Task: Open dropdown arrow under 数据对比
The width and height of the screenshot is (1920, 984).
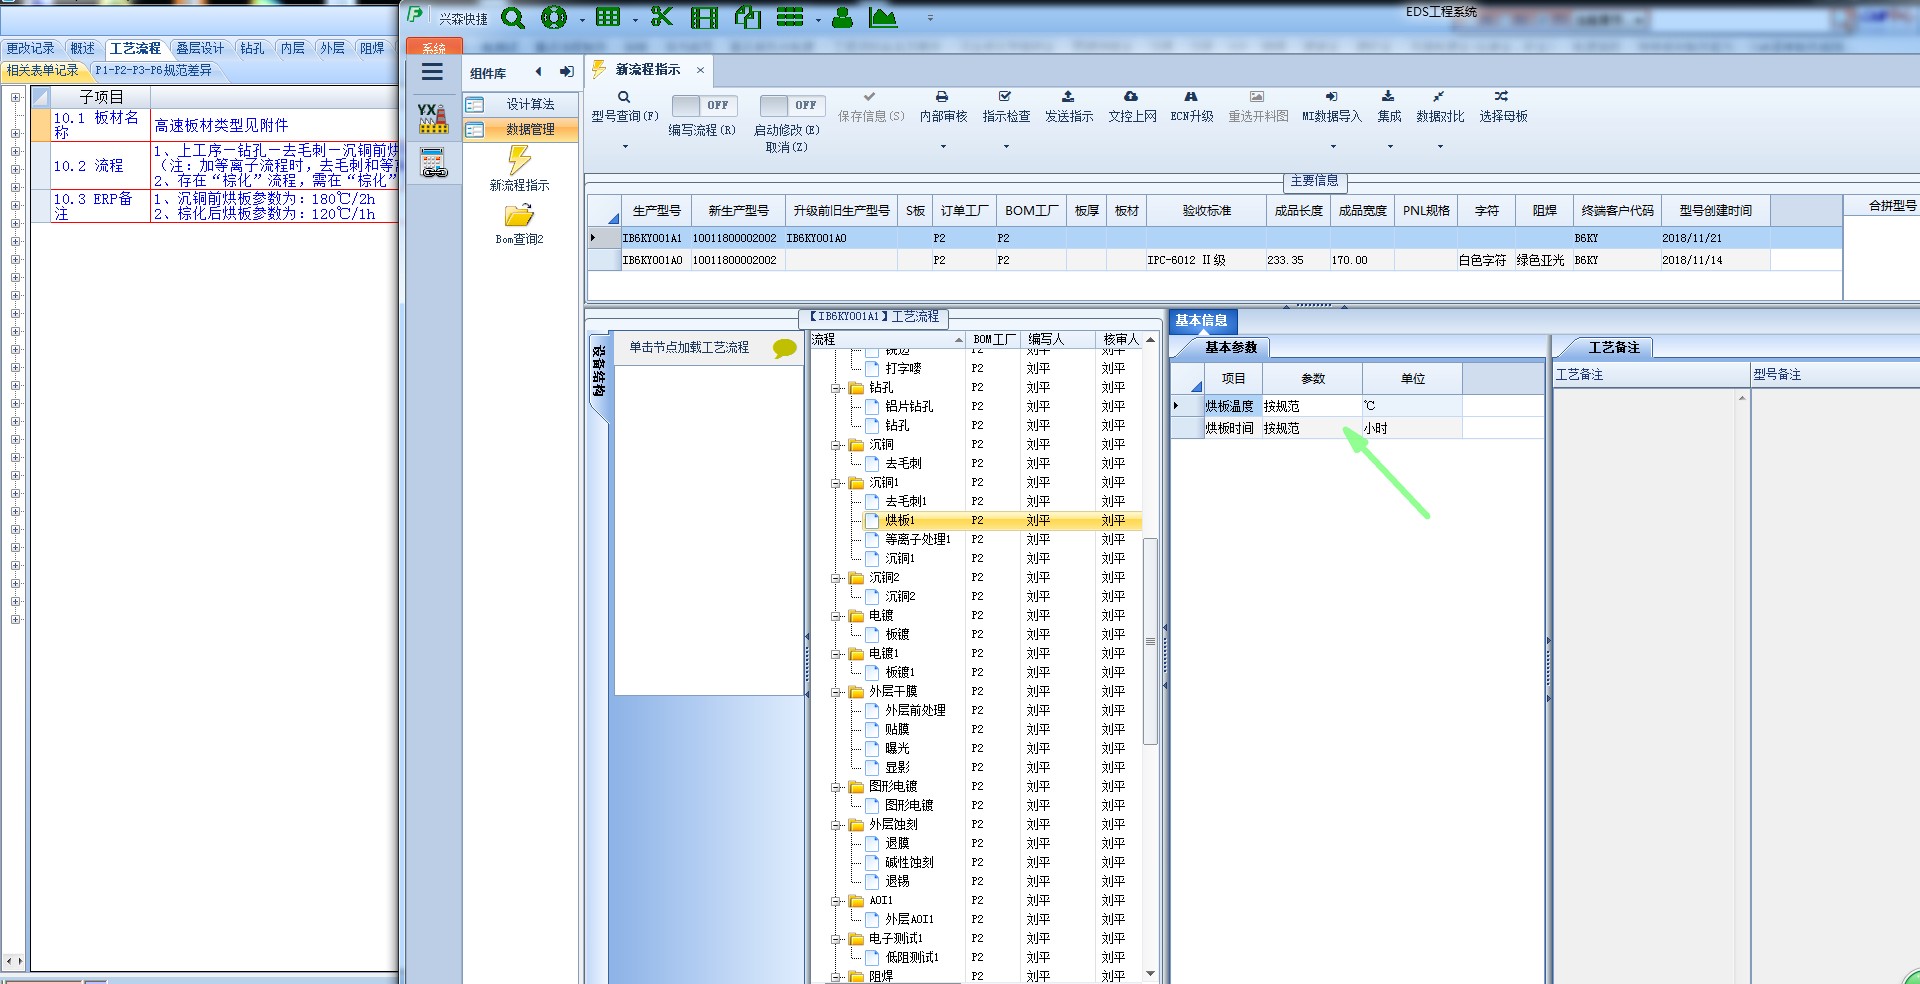Action: (x=1440, y=147)
